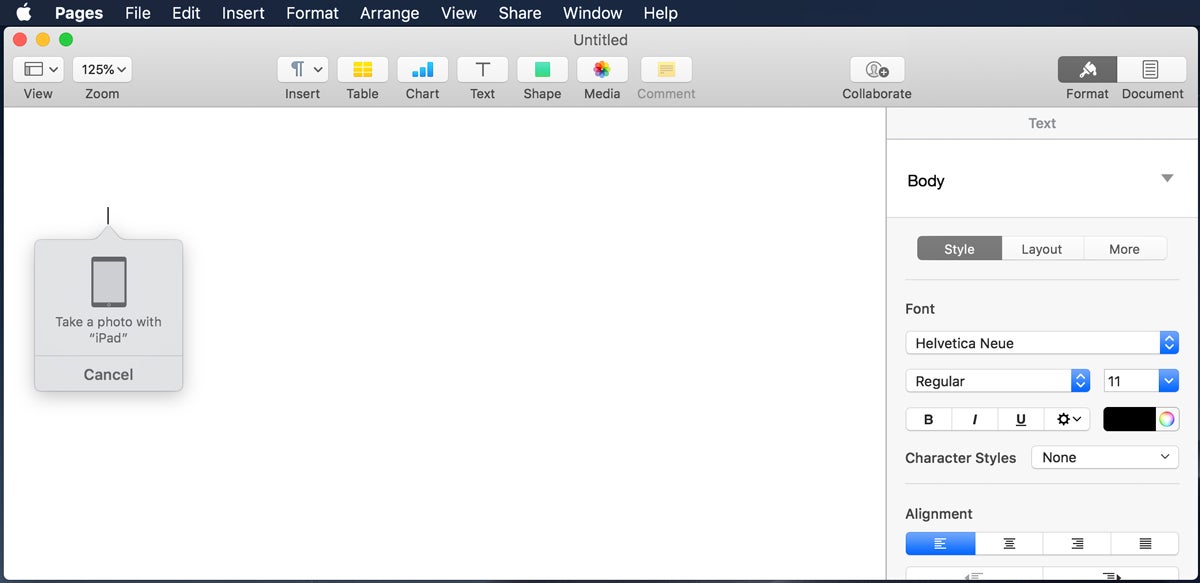Minimize the Pages window

pyautogui.click(x=42, y=39)
